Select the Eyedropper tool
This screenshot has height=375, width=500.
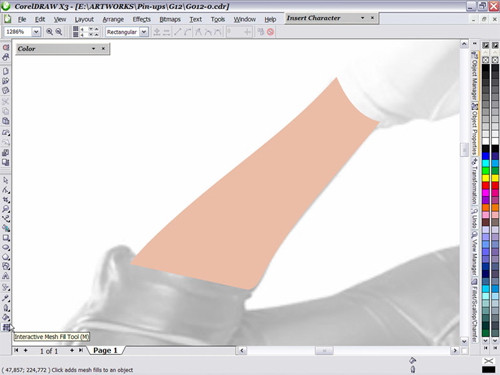click(x=5, y=298)
